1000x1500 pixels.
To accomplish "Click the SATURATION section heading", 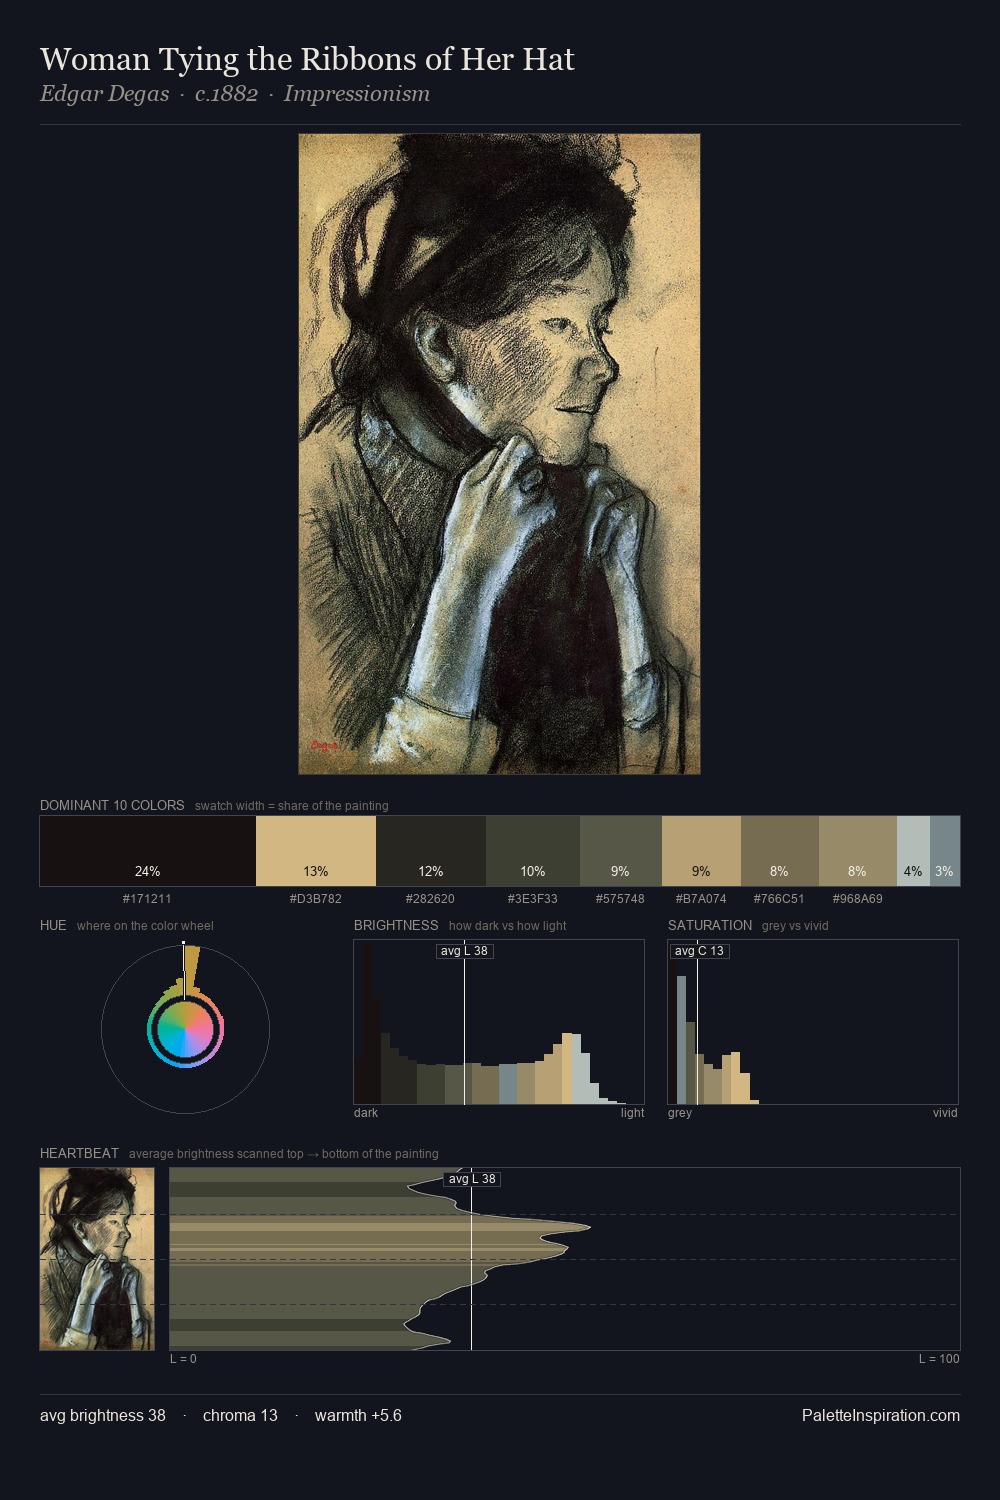I will [710, 925].
